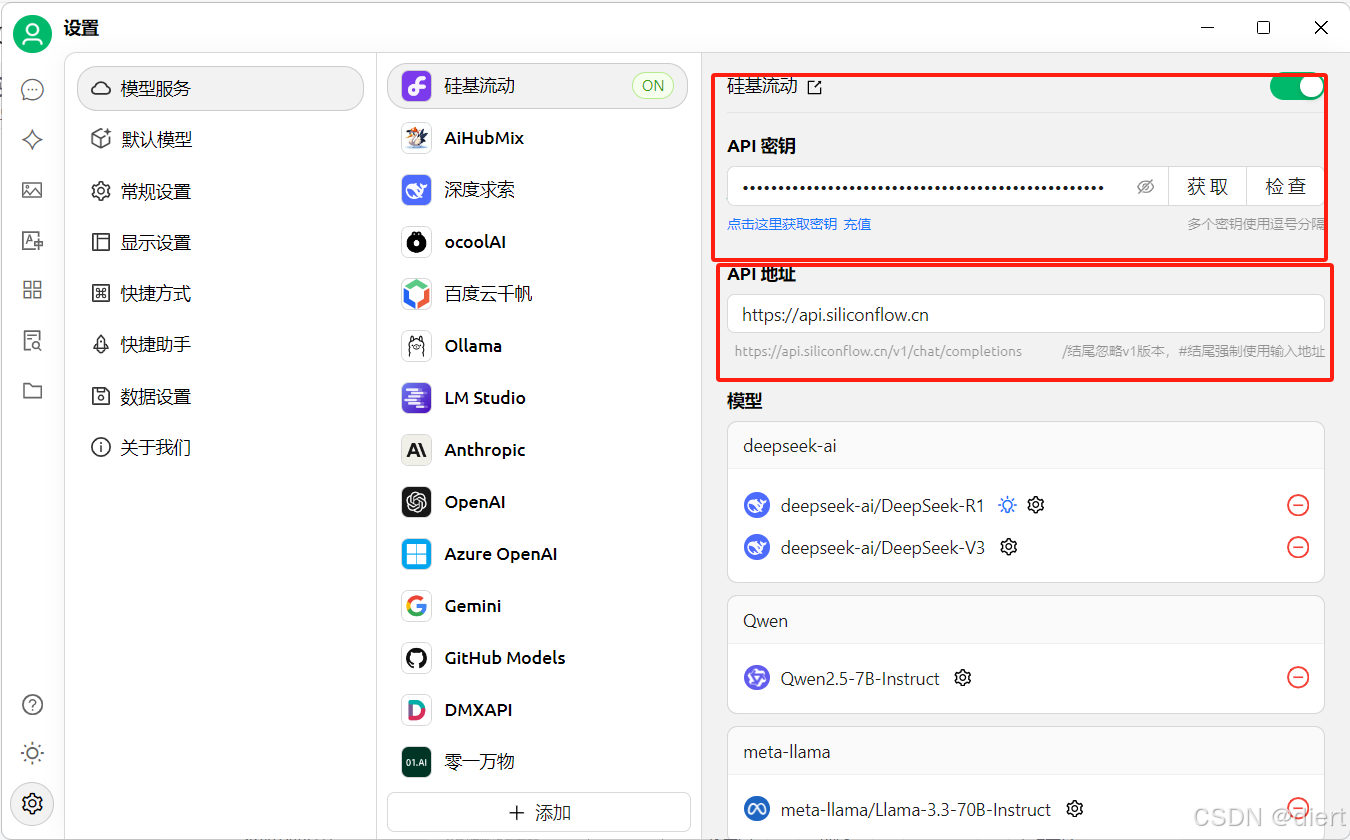Open the chat assistant sidebar icon
The height and width of the screenshot is (840, 1350).
32,90
